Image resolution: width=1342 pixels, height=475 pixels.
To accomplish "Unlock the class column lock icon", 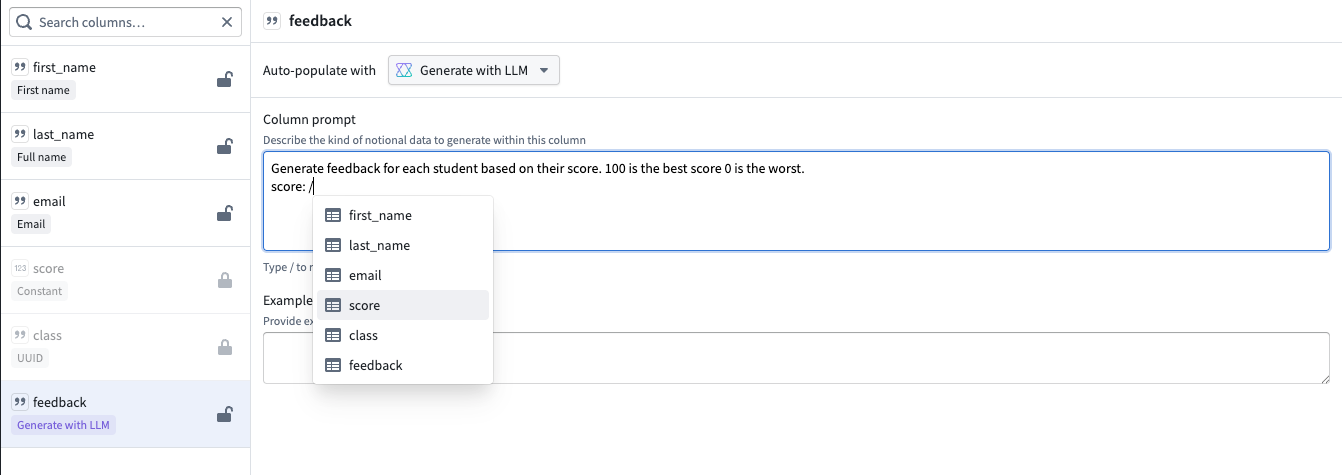I will (x=225, y=348).
